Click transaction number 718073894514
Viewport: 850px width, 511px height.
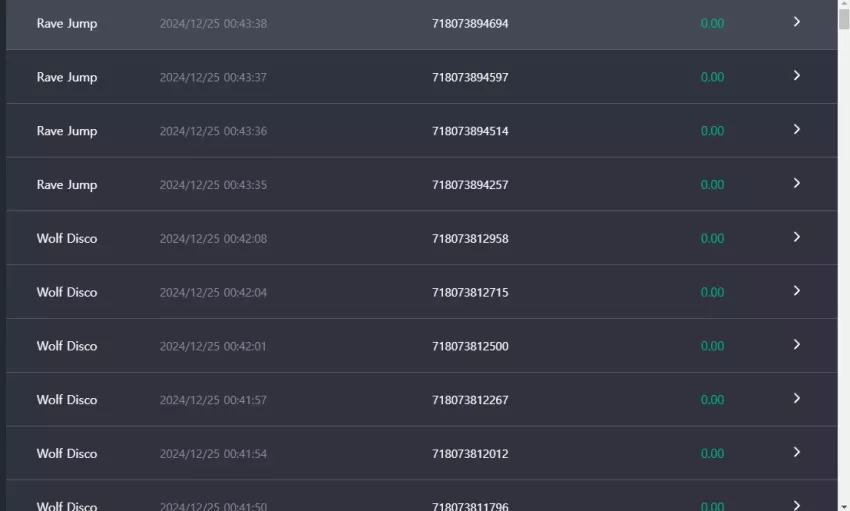pyautogui.click(x=470, y=131)
